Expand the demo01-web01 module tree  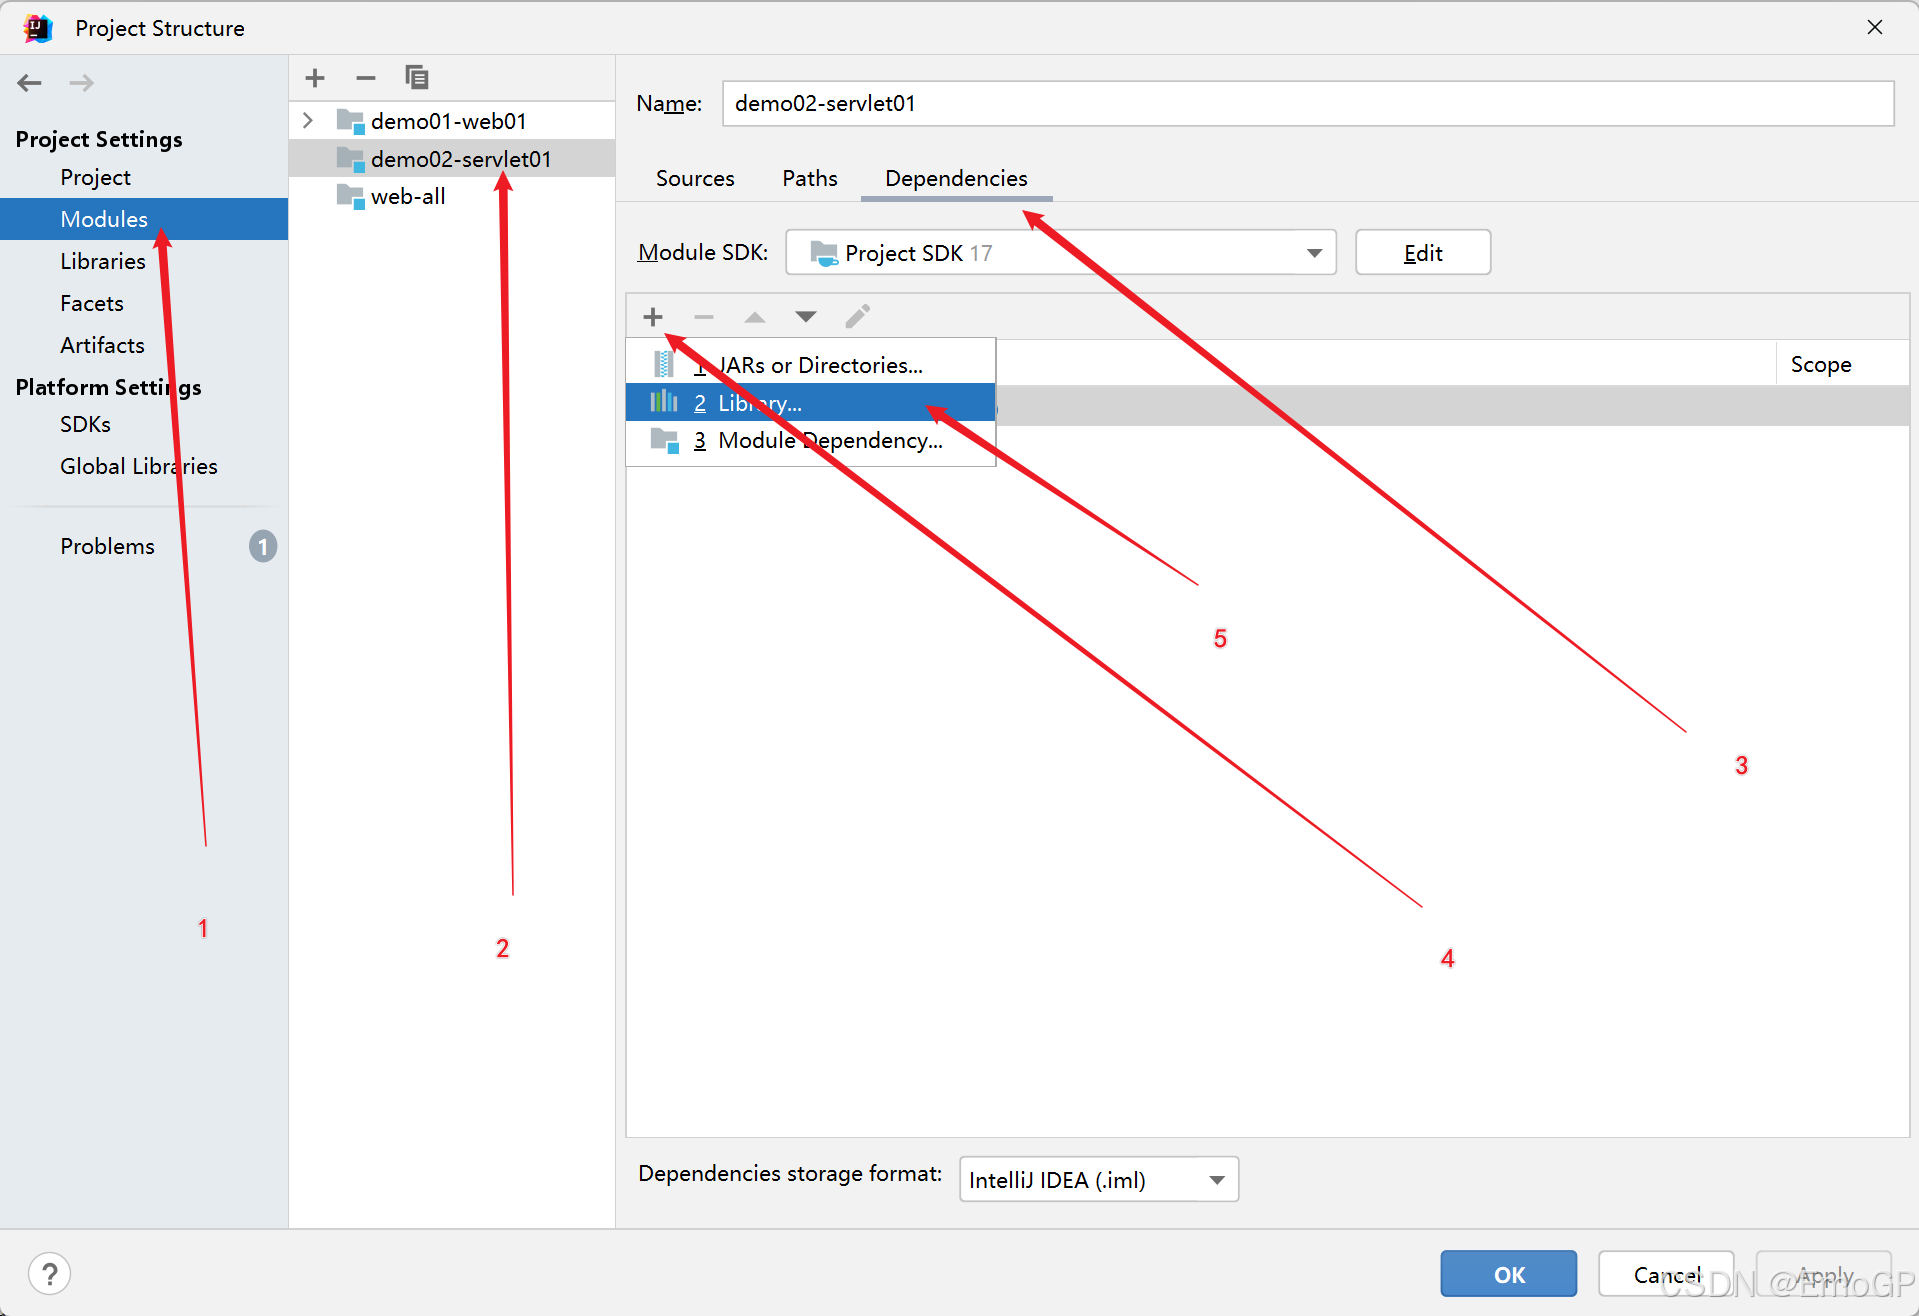tap(308, 121)
